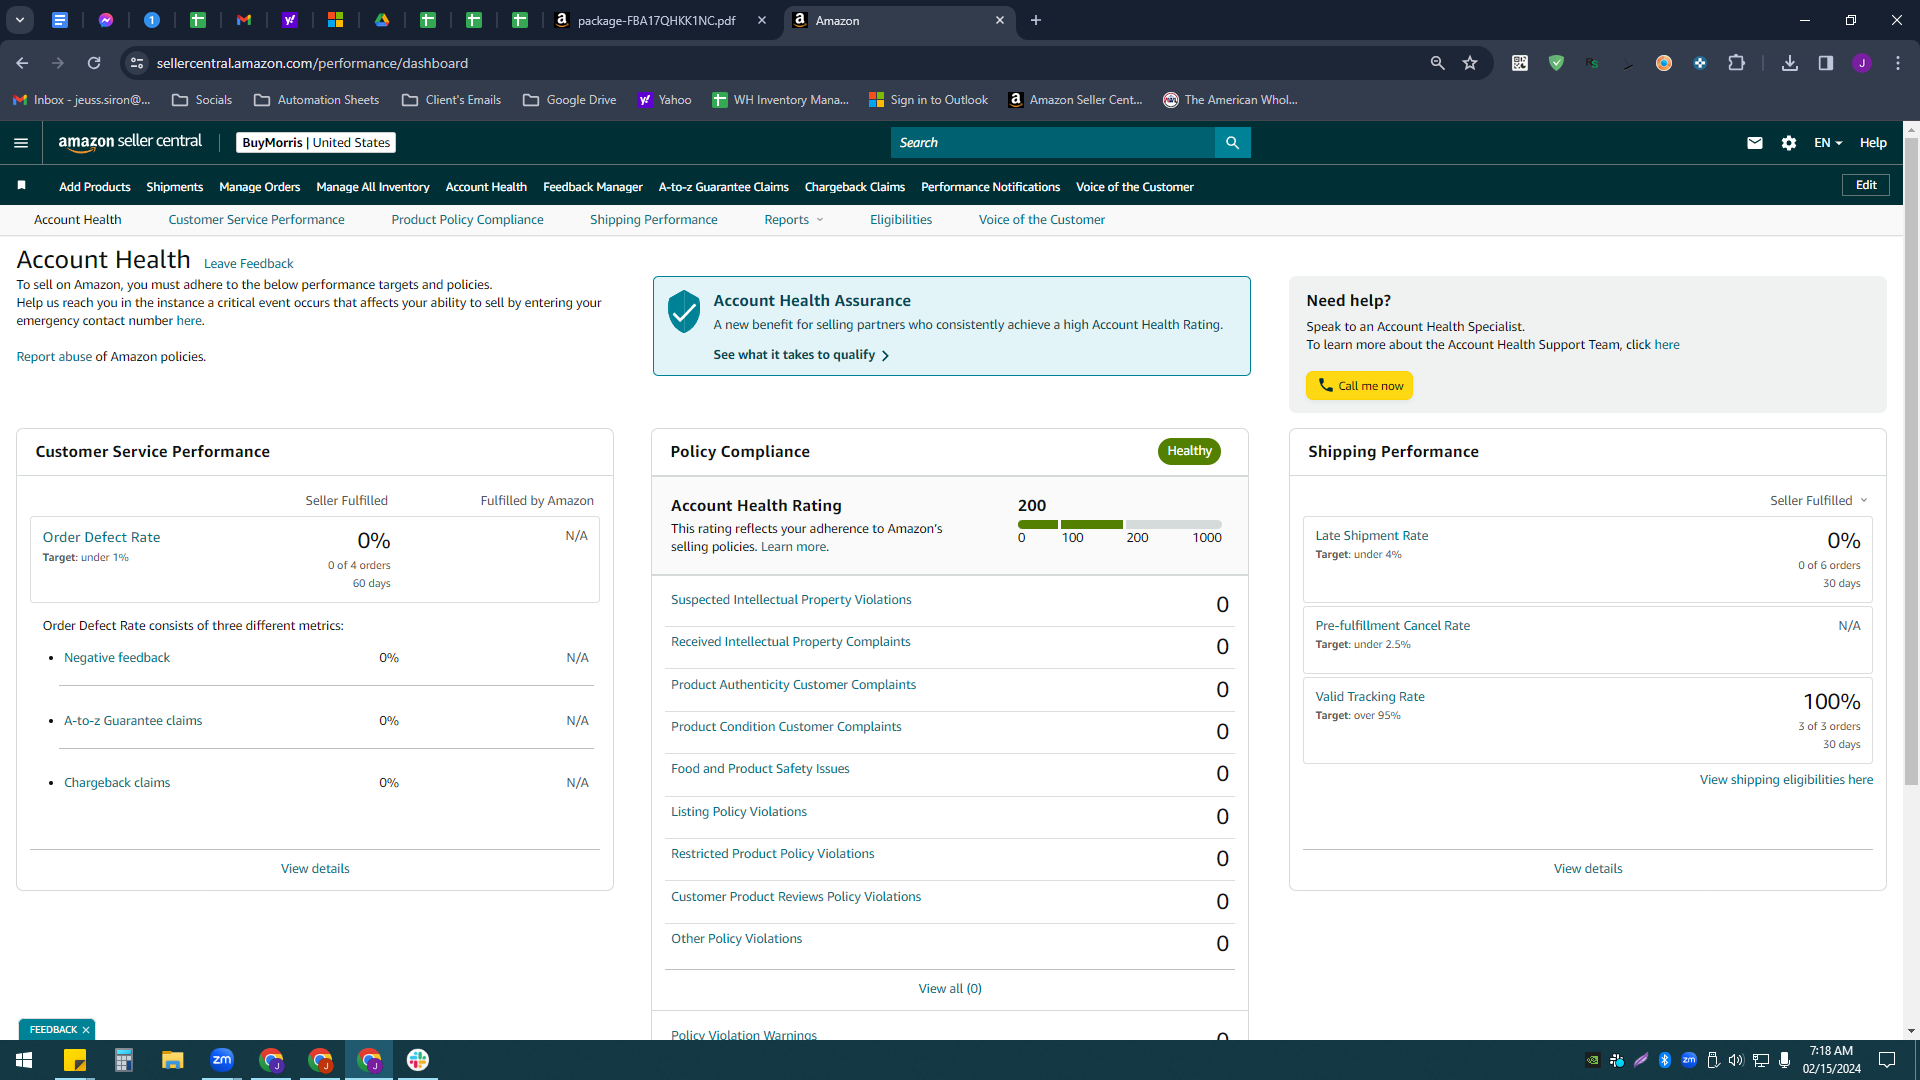View details under Customer Service Performance
This screenshot has height=1080, width=1920.
click(315, 869)
